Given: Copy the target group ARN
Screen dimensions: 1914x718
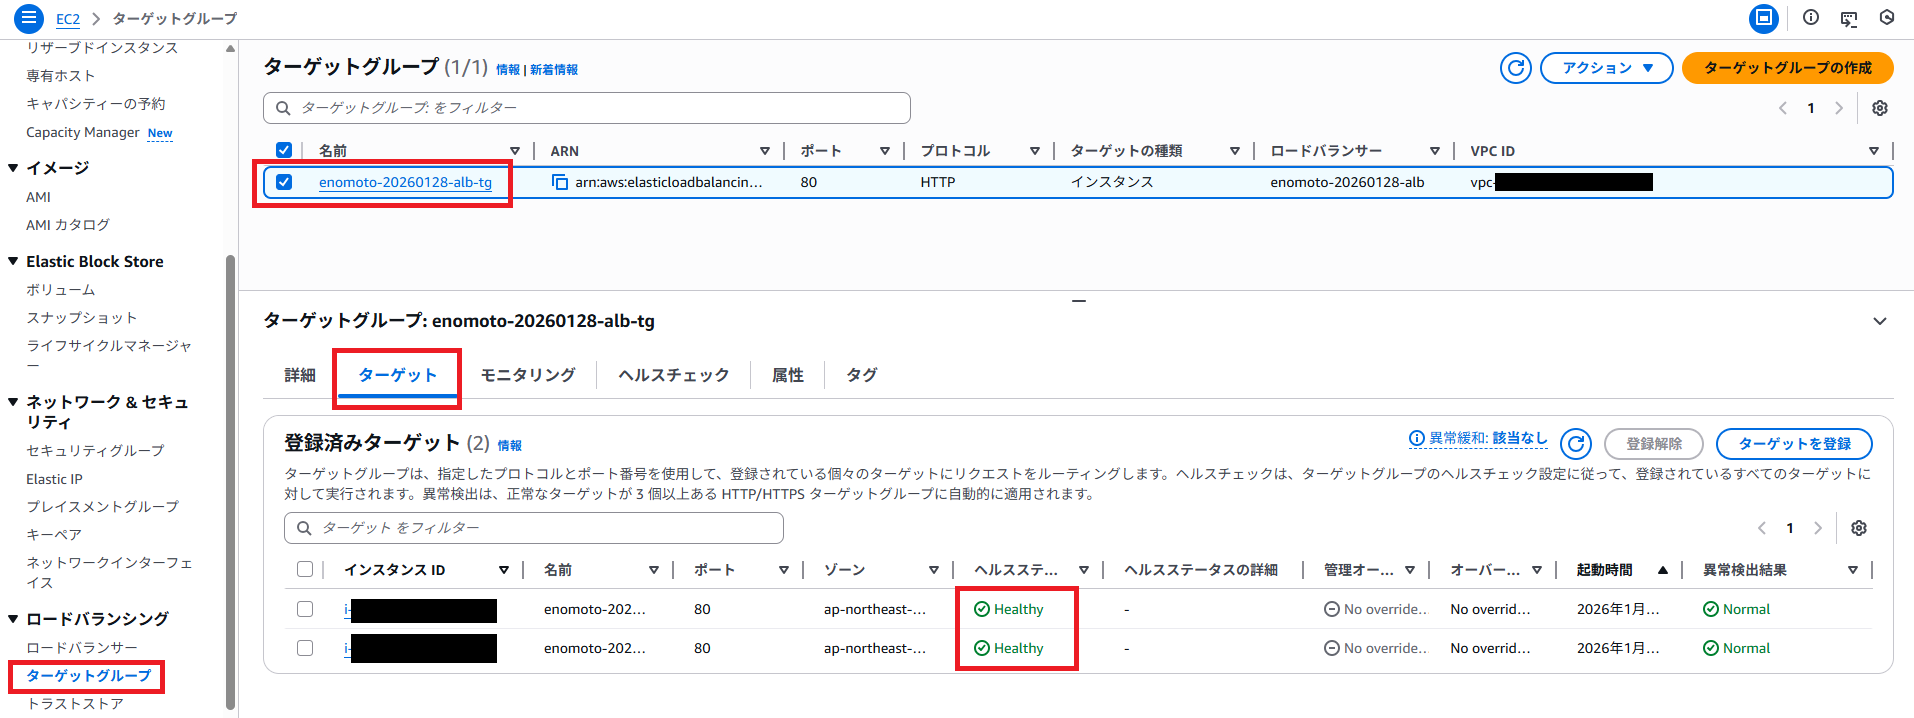Looking at the screenshot, I should click(x=560, y=182).
